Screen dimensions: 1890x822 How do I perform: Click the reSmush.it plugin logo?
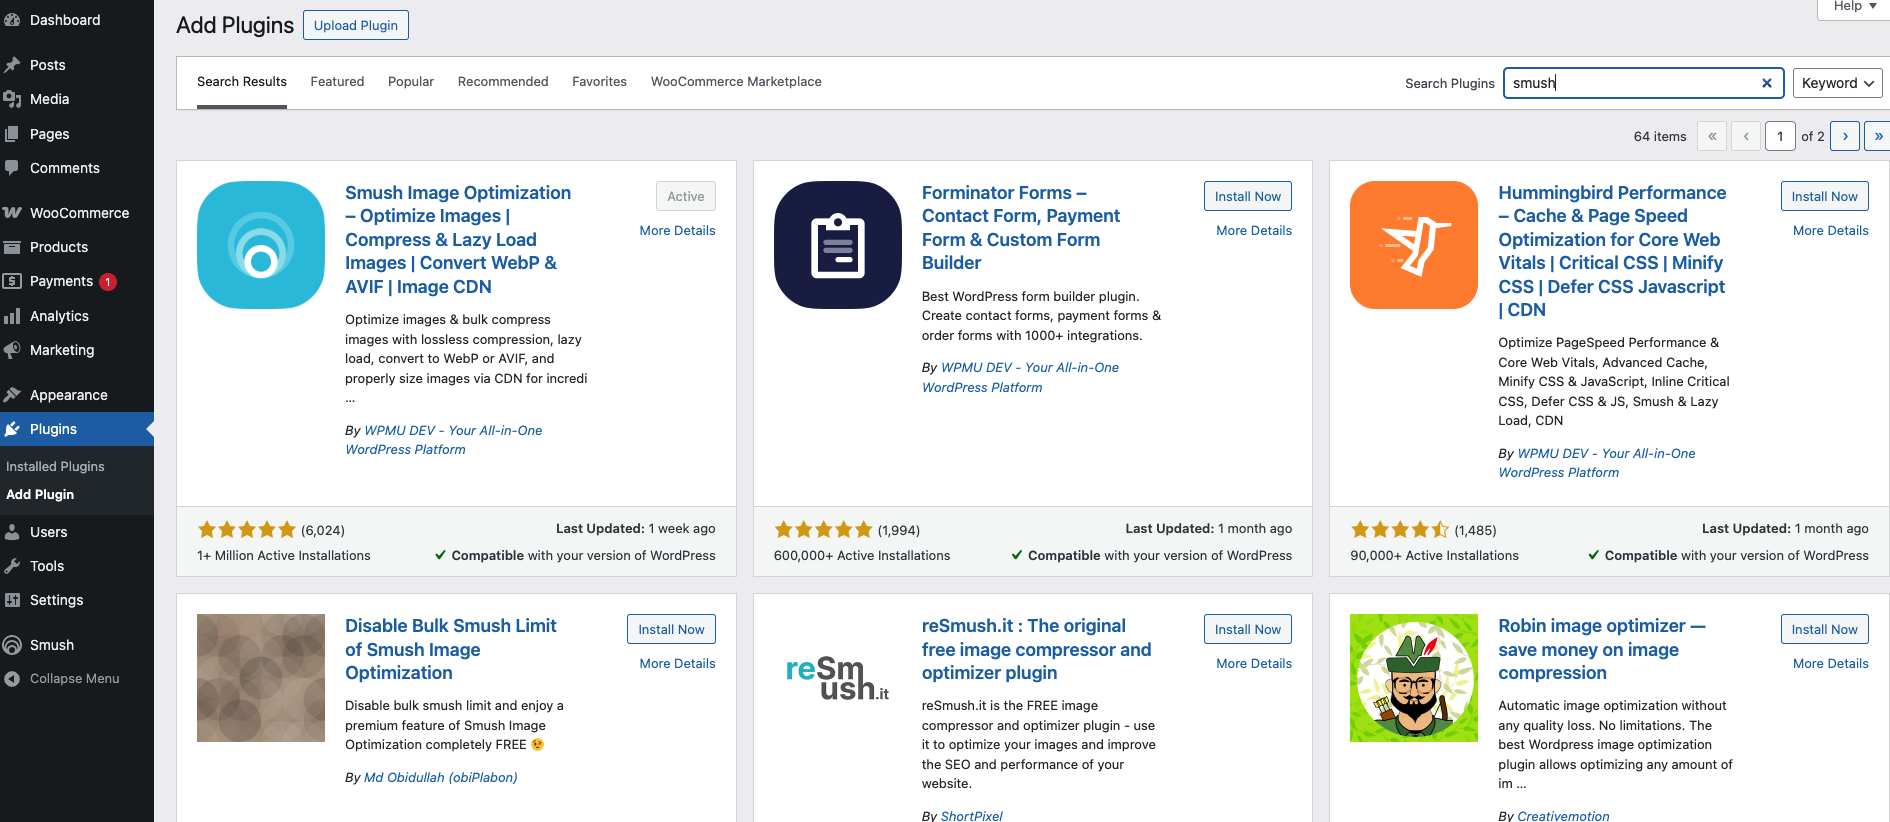coord(837,678)
